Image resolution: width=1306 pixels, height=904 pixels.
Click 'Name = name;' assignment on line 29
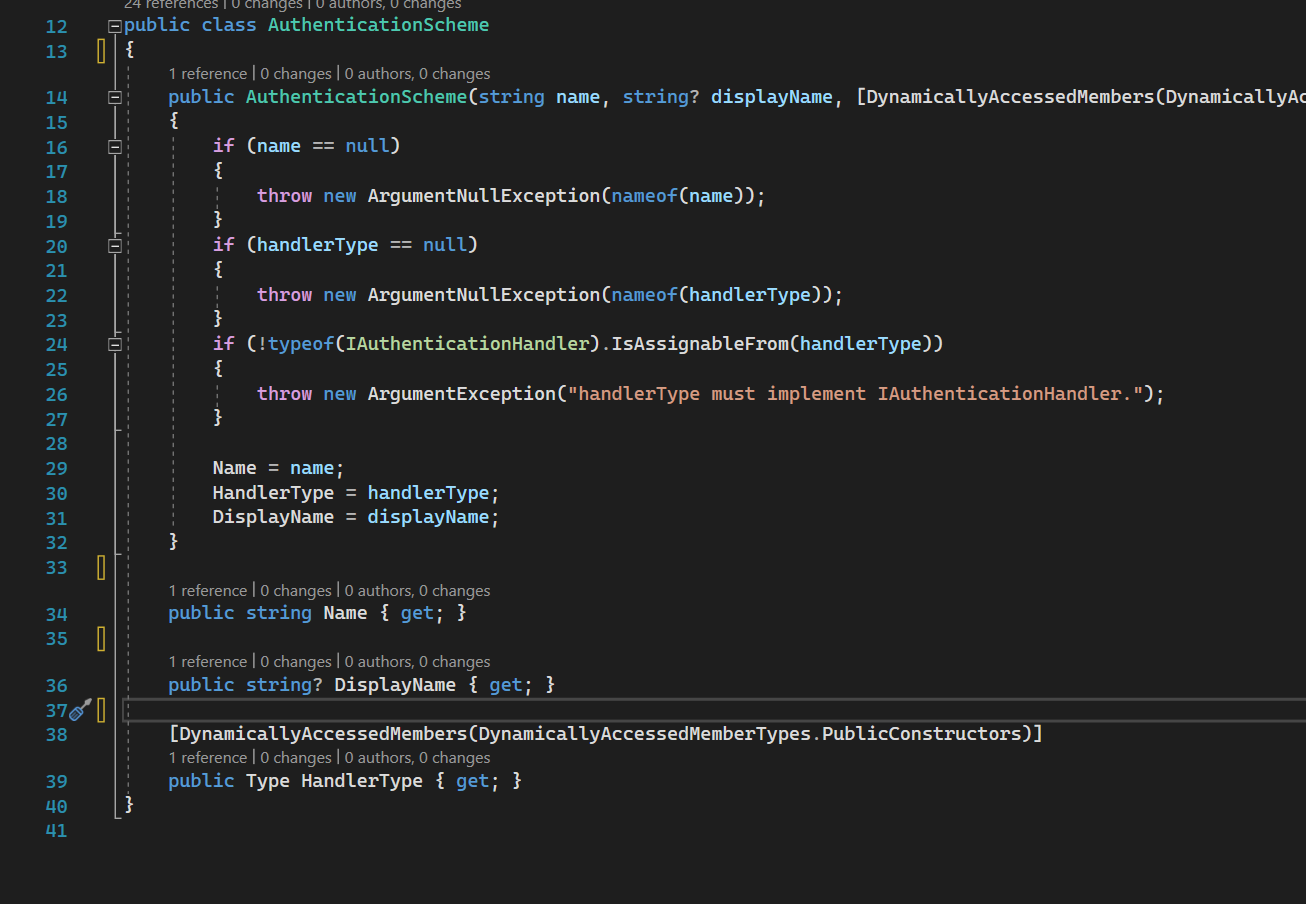tap(279, 468)
